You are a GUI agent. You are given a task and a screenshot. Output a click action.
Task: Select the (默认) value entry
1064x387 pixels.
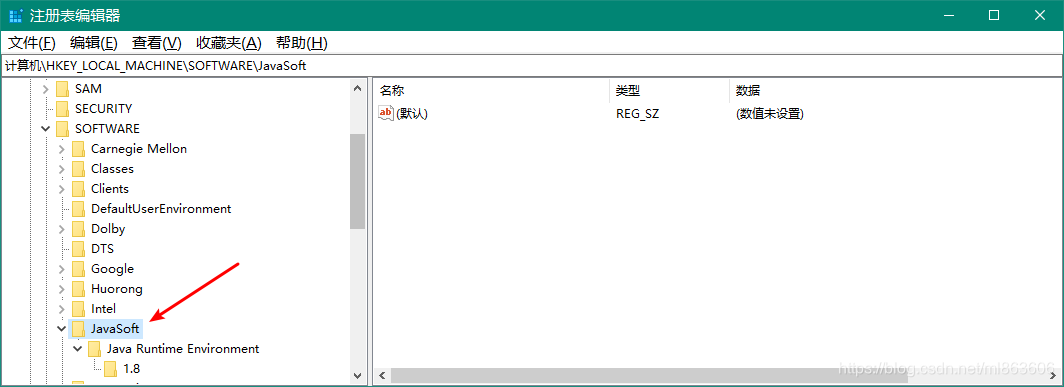pos(412,114)
